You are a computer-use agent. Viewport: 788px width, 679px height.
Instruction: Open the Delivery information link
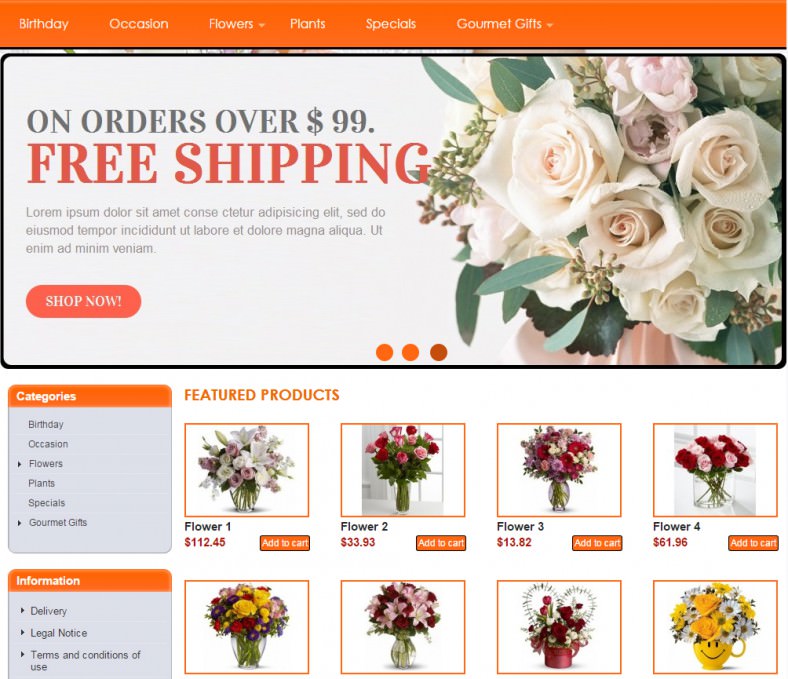point(49,611)
